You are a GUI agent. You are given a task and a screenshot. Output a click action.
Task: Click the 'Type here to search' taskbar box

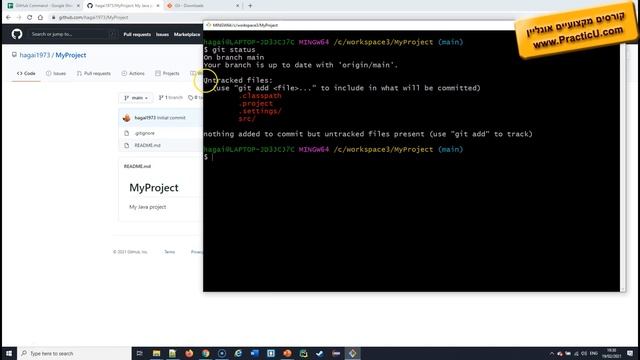pyautogui.click(x=75, y=353)
